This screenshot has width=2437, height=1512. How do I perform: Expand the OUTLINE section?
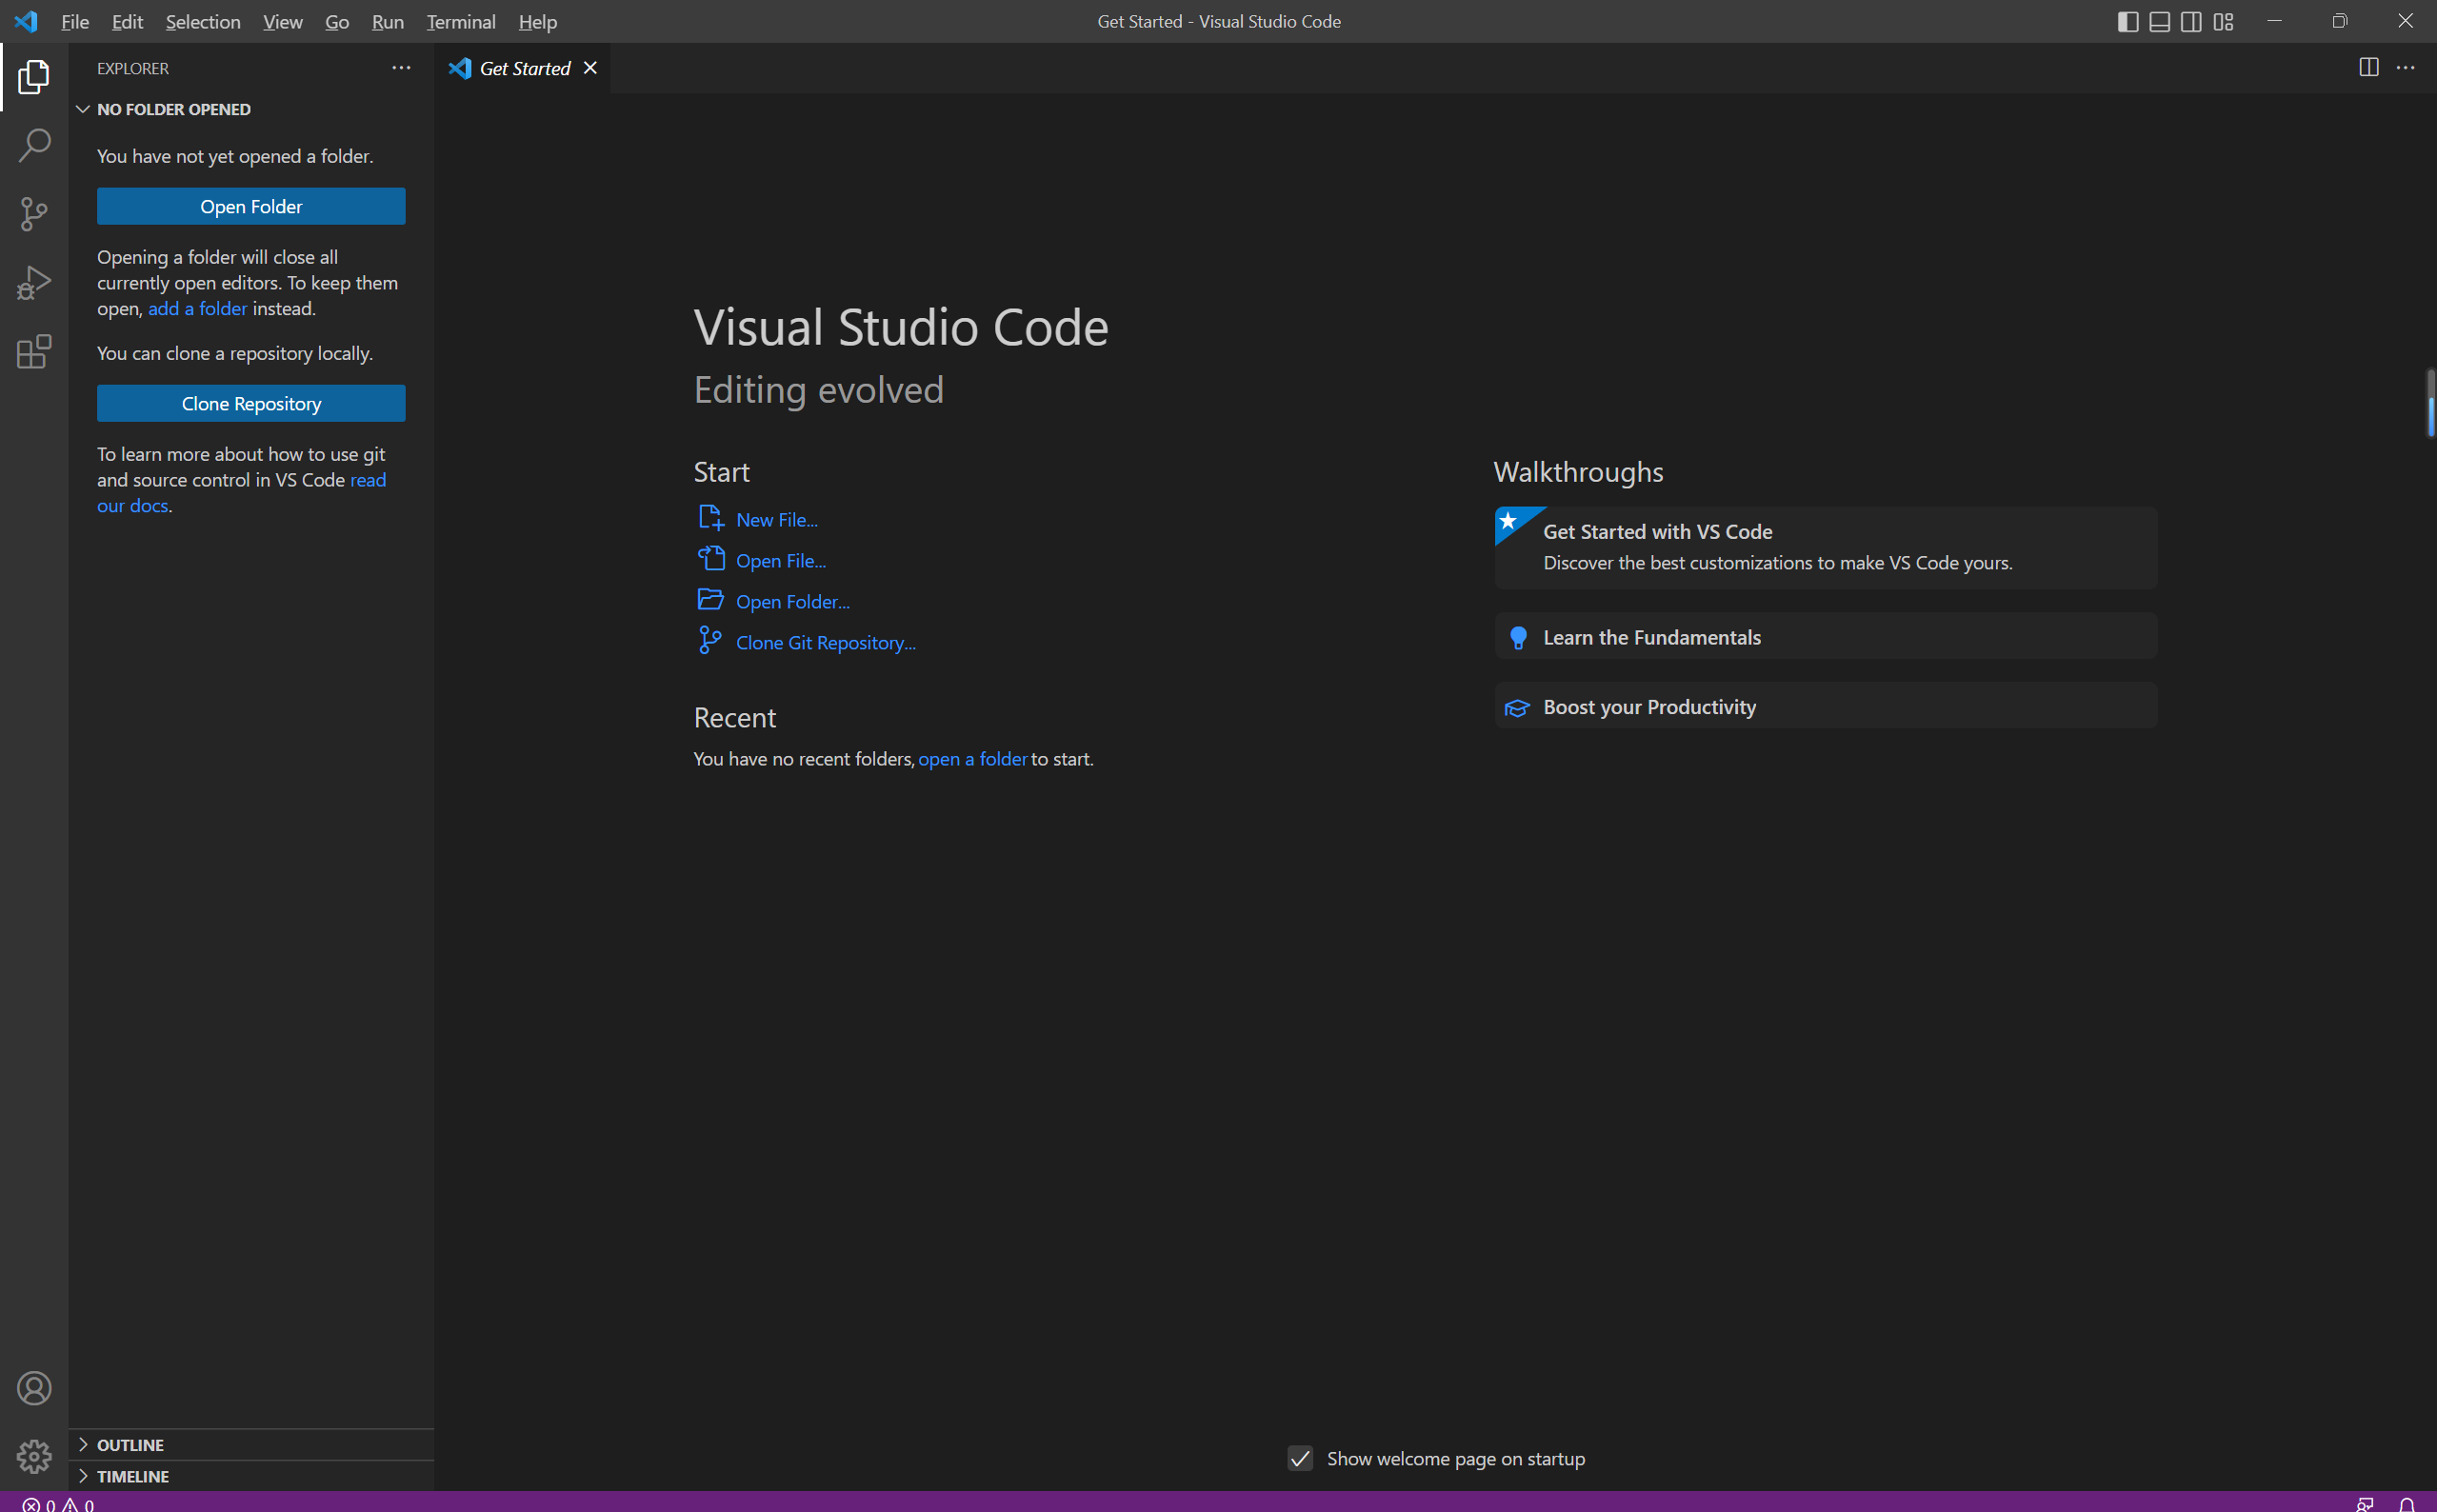pyautogui.click(x=130, y=1445)
